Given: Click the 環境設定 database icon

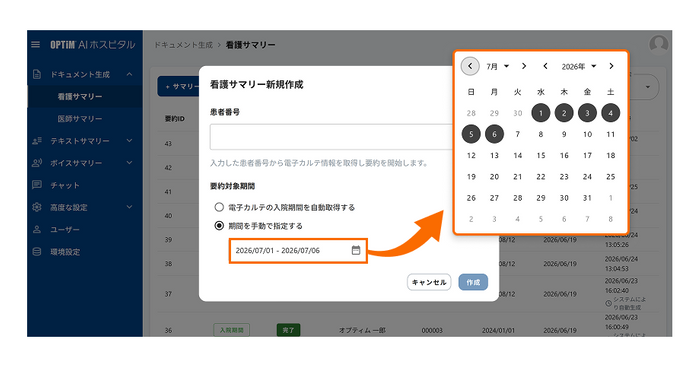Looking at the screenshot, I should pyautogui.click(x=37, y=251).
